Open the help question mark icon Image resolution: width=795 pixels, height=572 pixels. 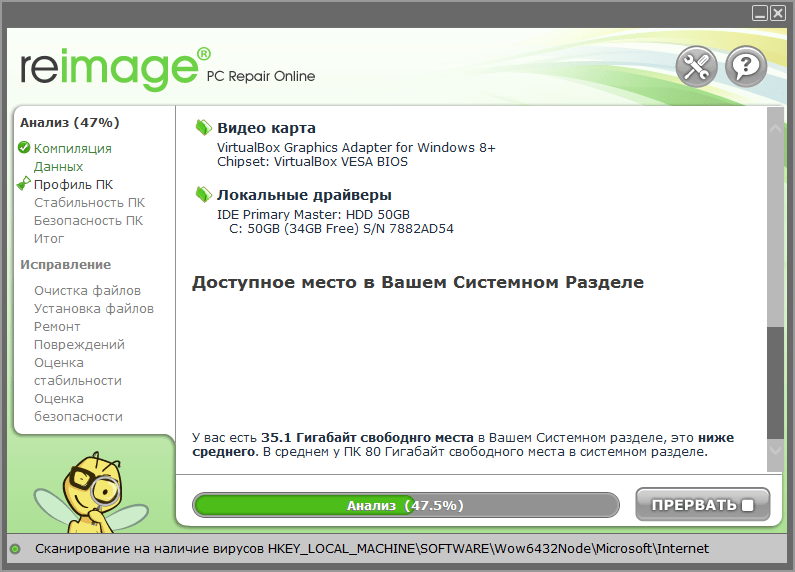746,66
